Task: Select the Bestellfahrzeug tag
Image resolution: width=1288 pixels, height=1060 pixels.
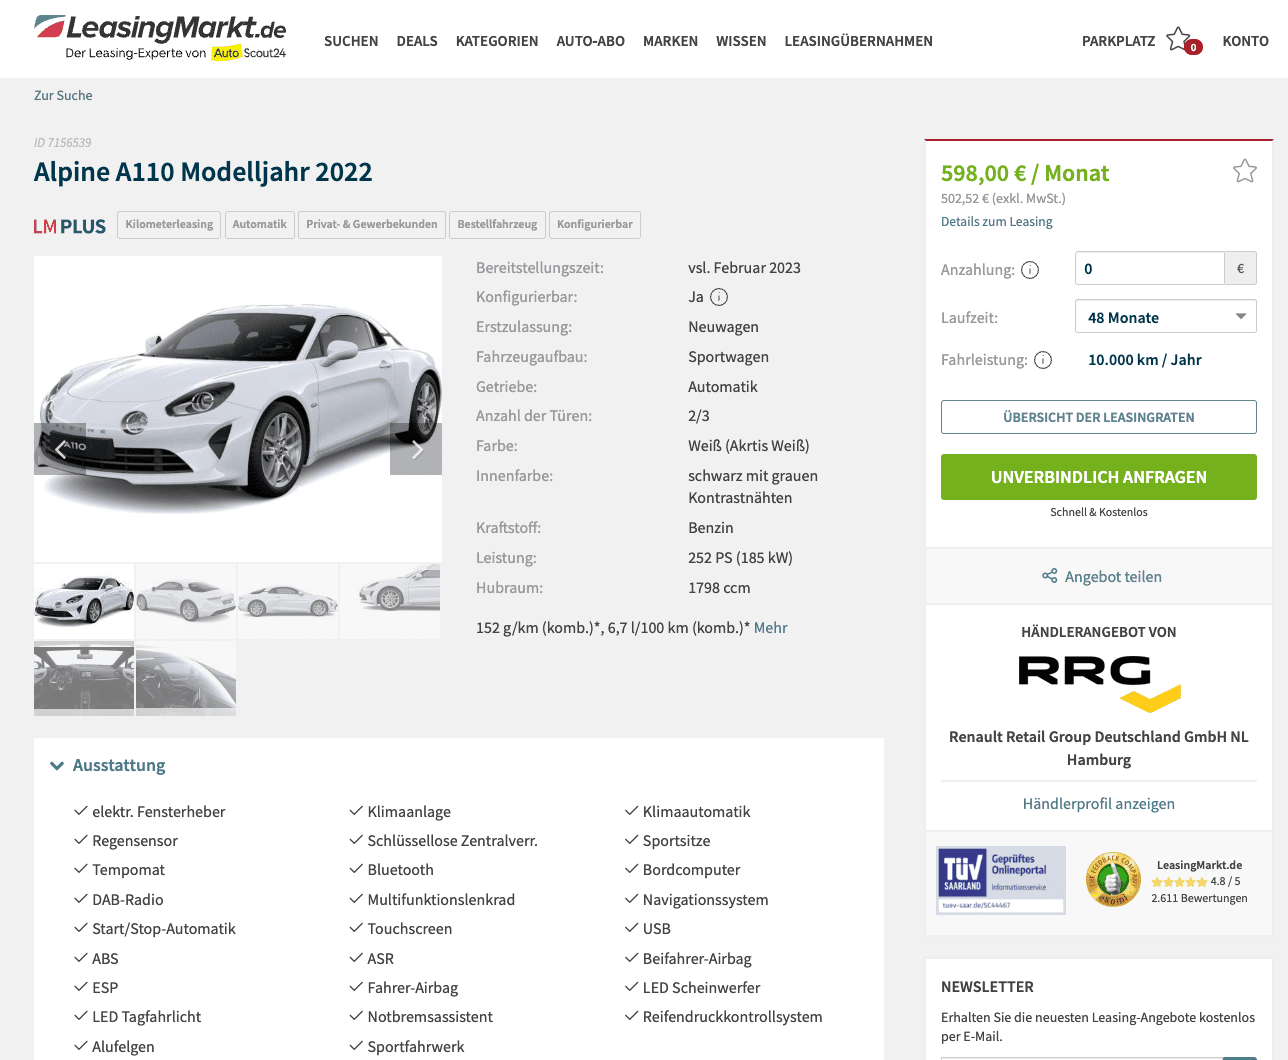Action: (497, 224)
